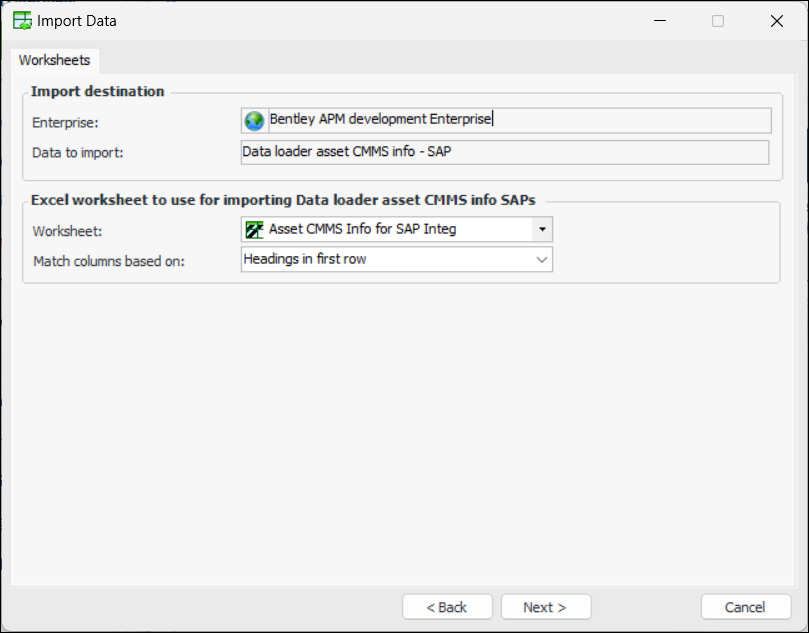809x633 pixels.
Task: Click the Import Data title text
Action: pos(77,20)
